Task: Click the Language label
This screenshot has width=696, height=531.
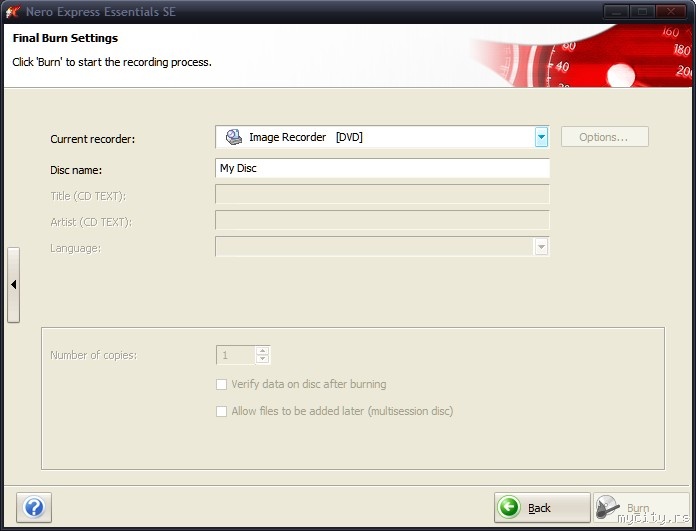Action: 75,248
